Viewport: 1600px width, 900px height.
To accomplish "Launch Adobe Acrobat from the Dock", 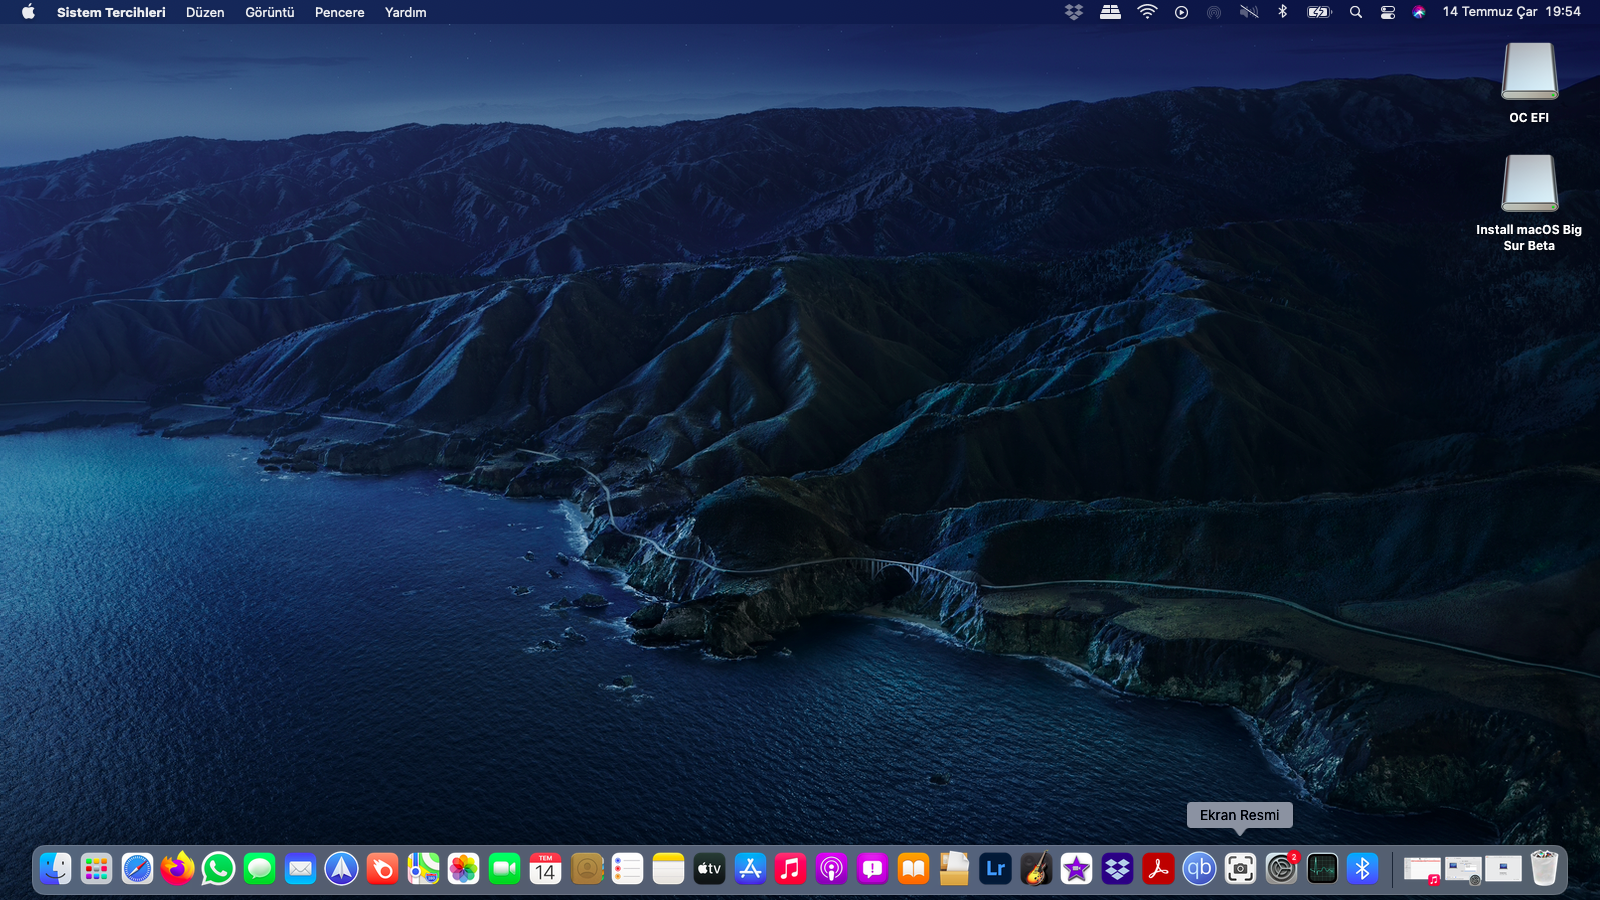I will 1158,868.
